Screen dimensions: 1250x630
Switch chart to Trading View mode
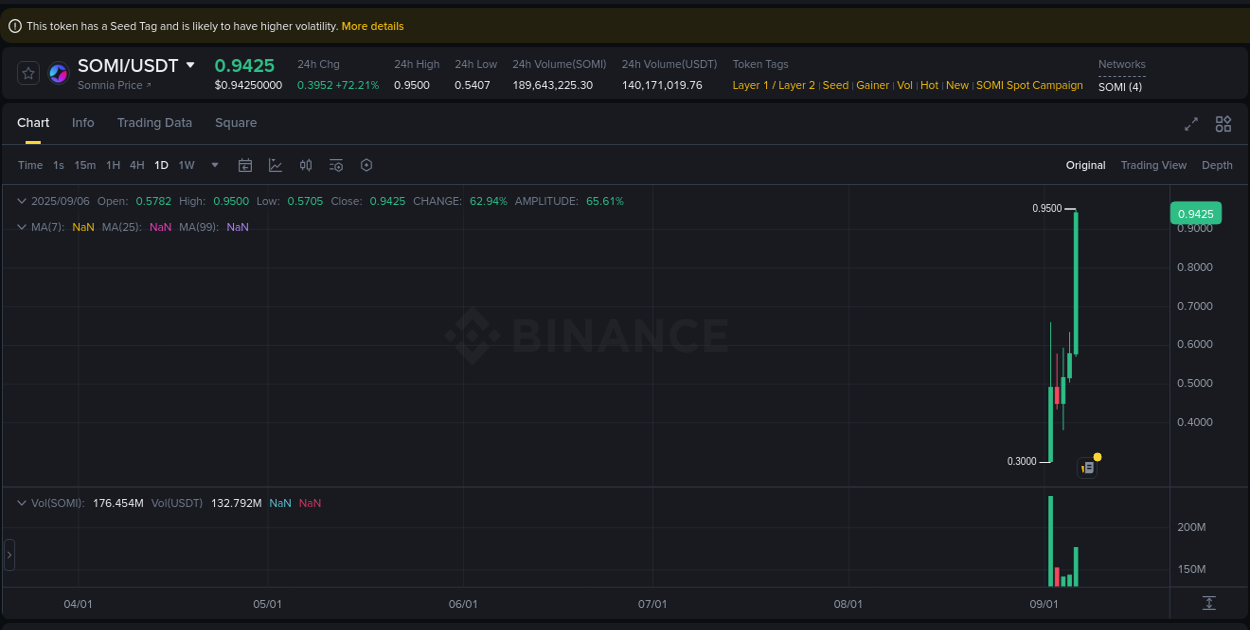click(x=1153, y=165)
